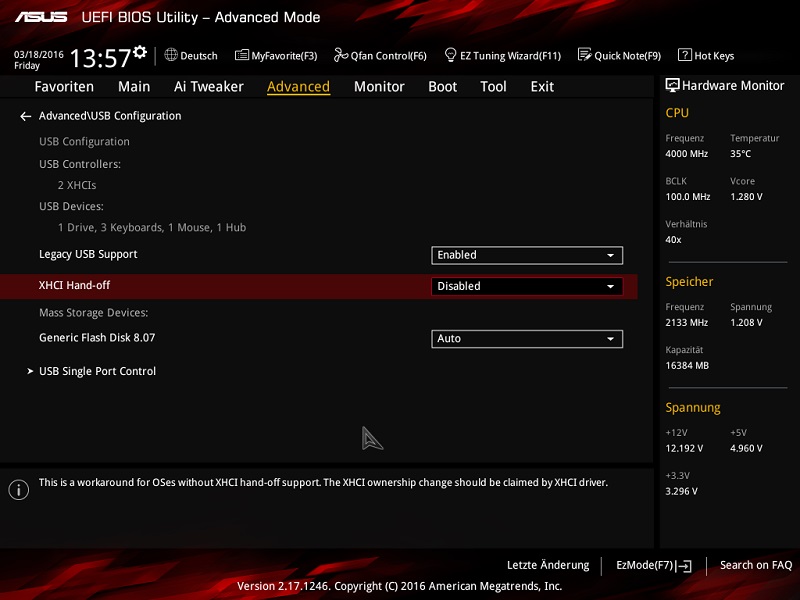Open the Boot tab
The height and width of the screenshot is (600, 800).
tap(442, 87)
